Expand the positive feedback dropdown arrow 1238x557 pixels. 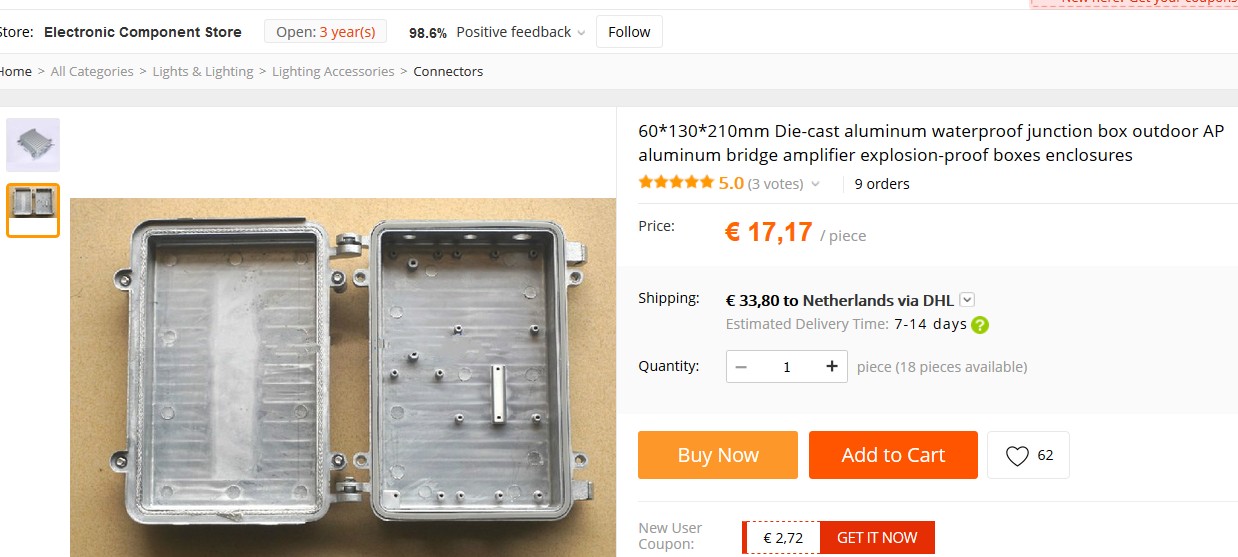click(581, 33)
